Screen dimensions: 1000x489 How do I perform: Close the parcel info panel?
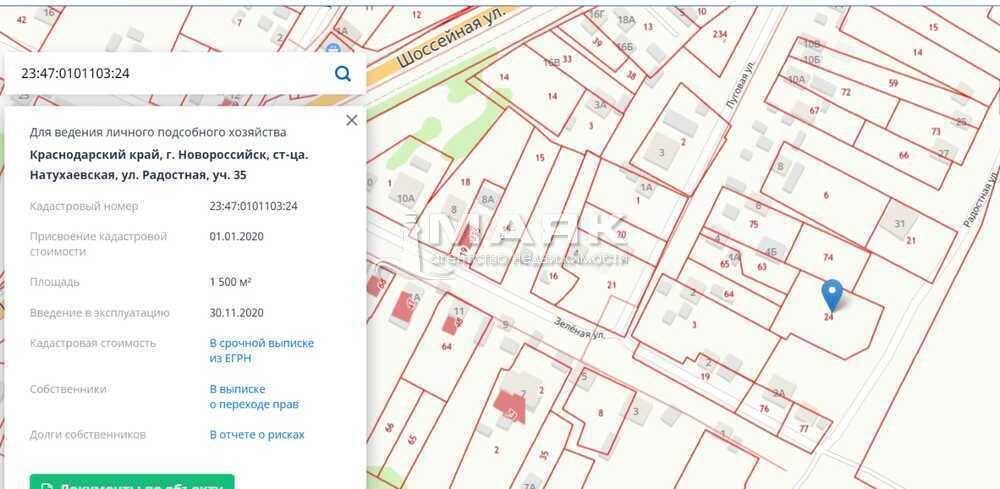coord(351,120)
